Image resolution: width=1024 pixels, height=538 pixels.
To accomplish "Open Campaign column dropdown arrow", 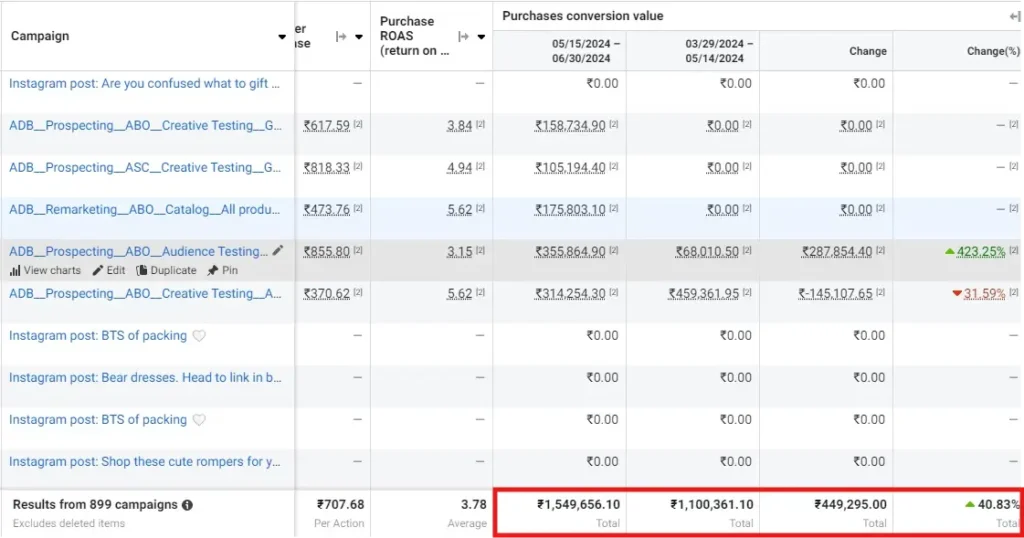I will pos(282,37).
